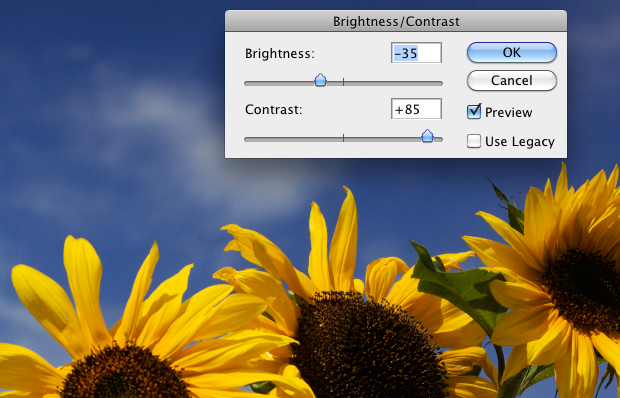The image size is (620, 398).
Task: Click Cancel to discard Brightness/Contrast changes
Action: point(512,81)
